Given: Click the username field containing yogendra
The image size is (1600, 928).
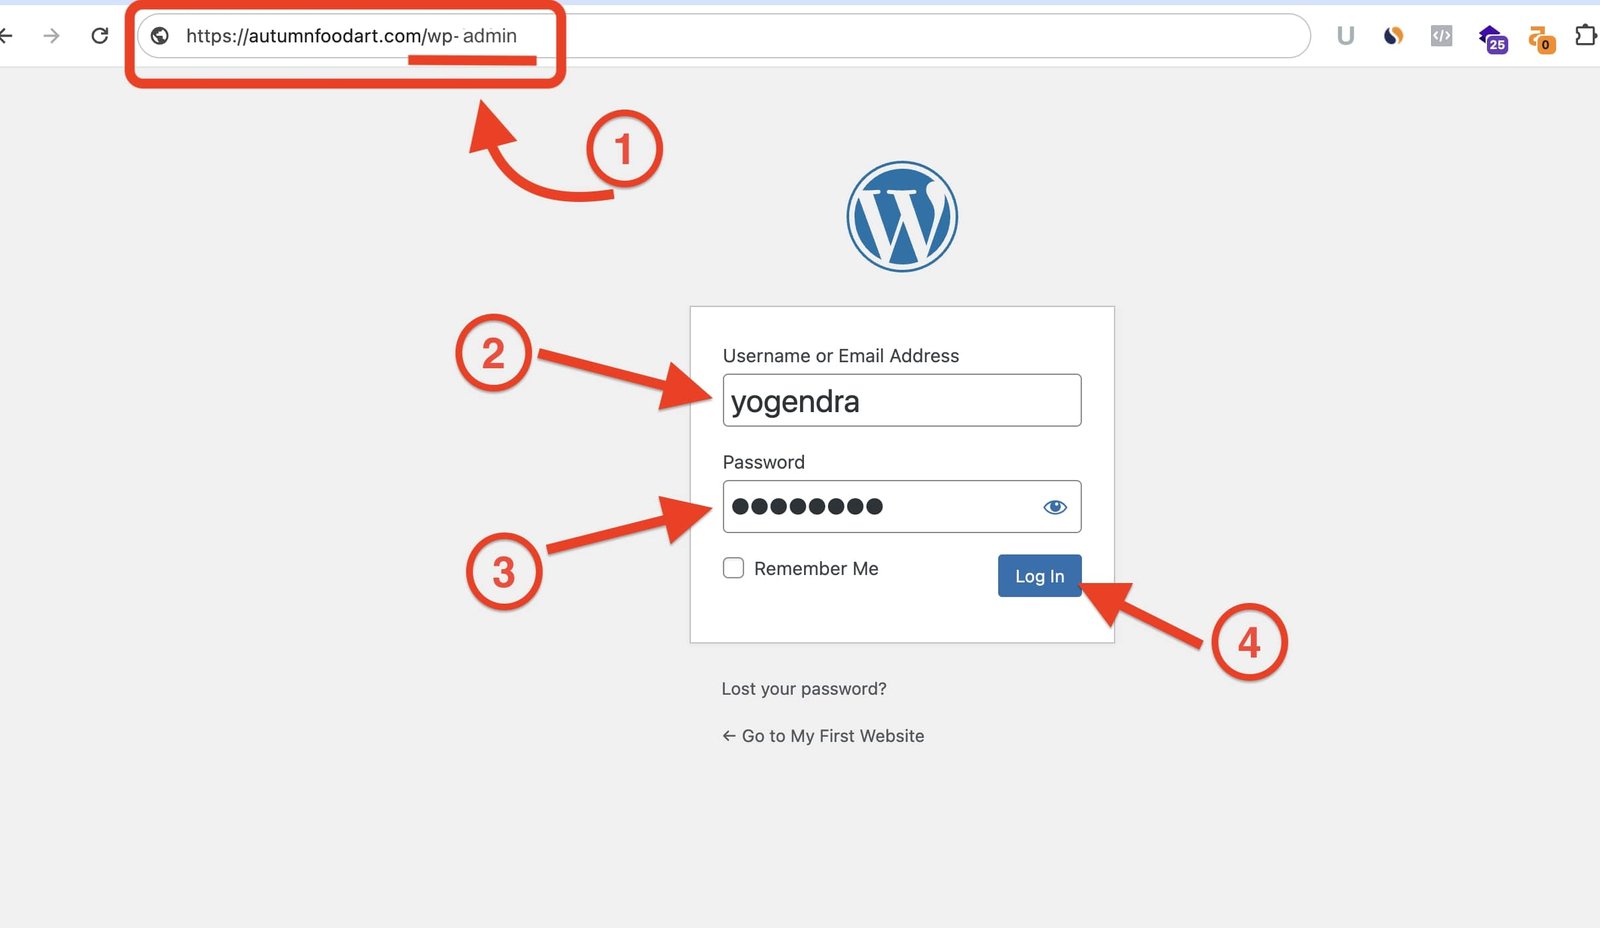Looking at the screenshot, I should pos(902,400).
